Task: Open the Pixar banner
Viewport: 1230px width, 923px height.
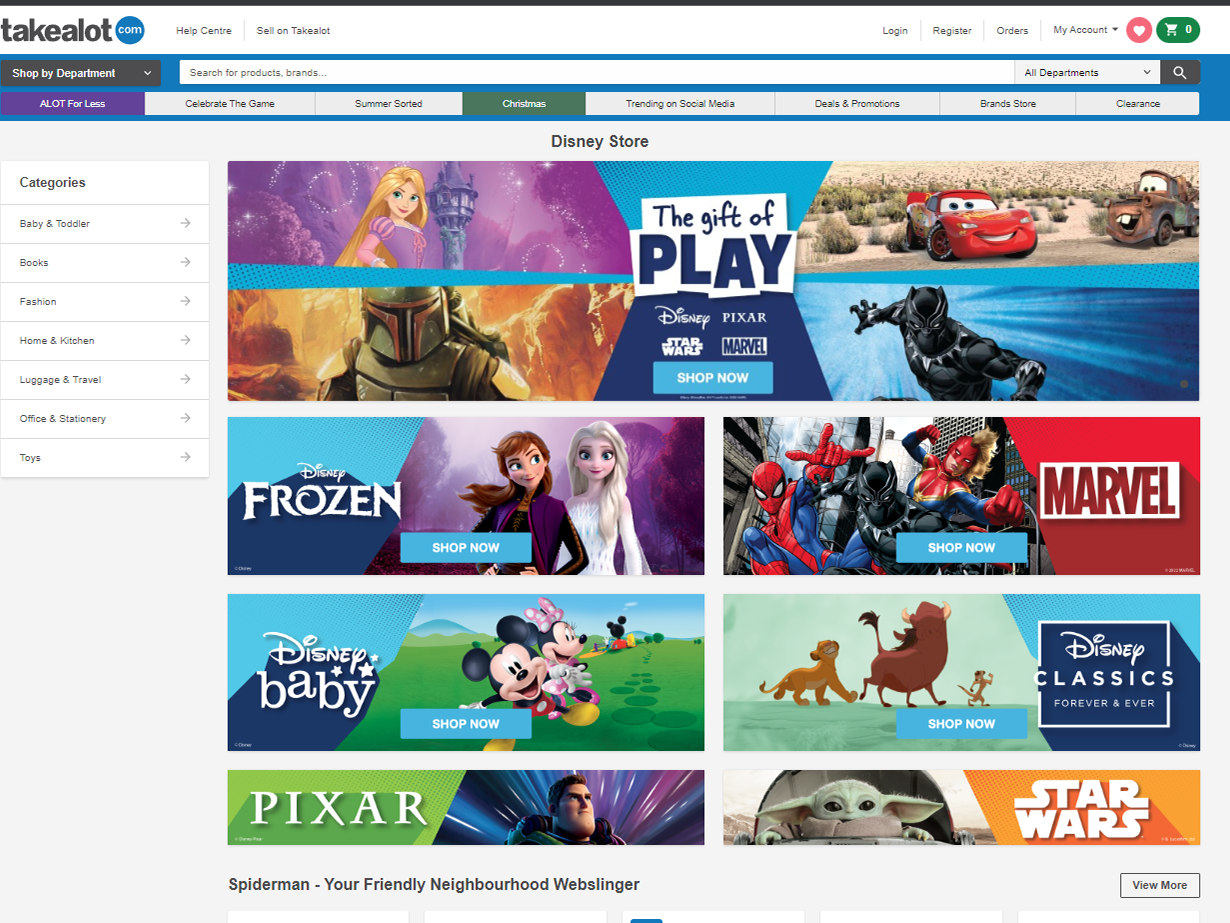Action: (466, 808)
